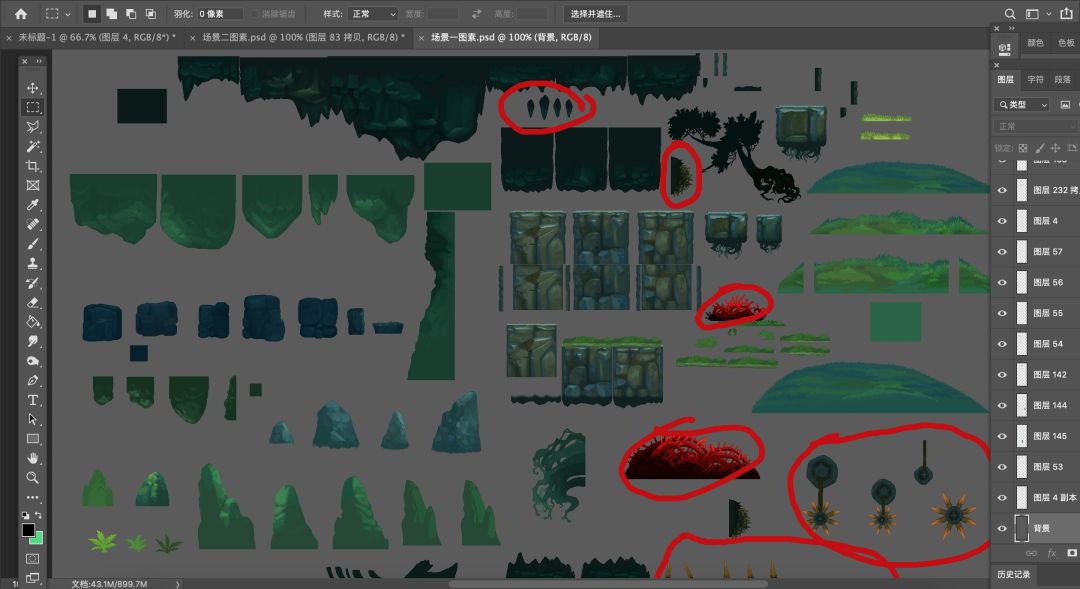This screenshot has height=589, width=1080.
Task: Open the 色板 panel tab
Action: (x=1066, y=43)
